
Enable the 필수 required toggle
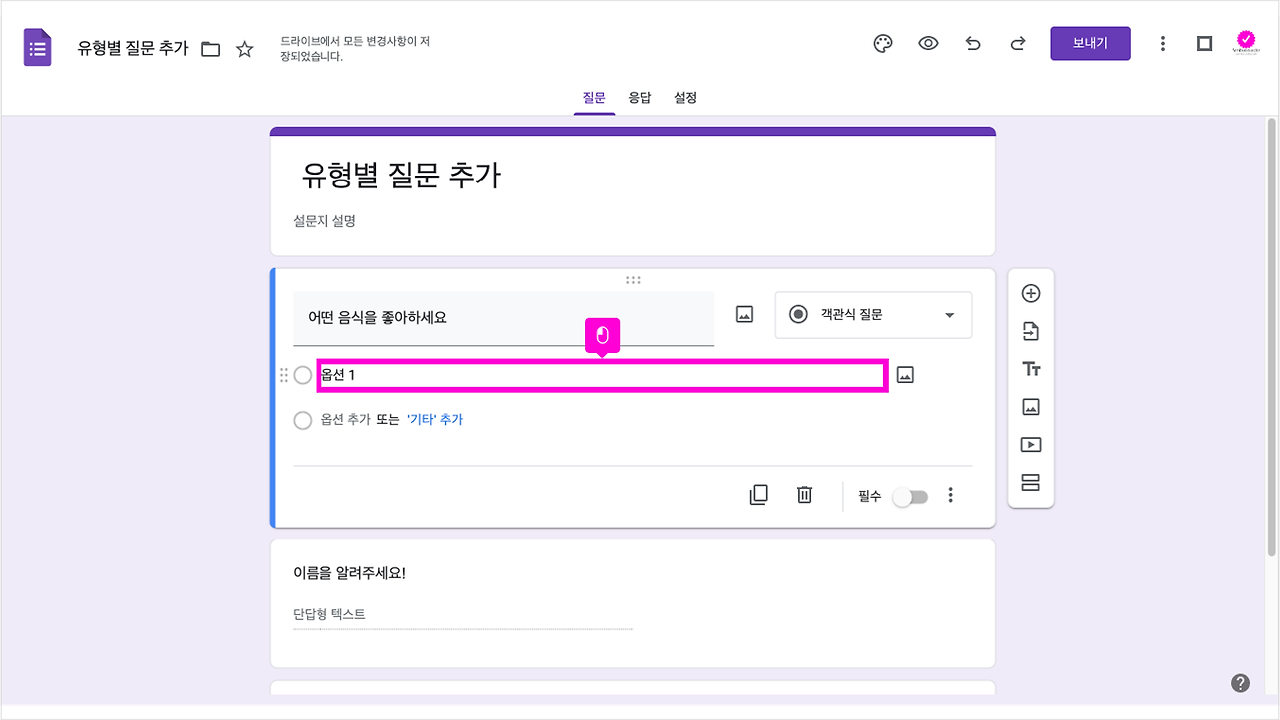[x=910, y=495]
